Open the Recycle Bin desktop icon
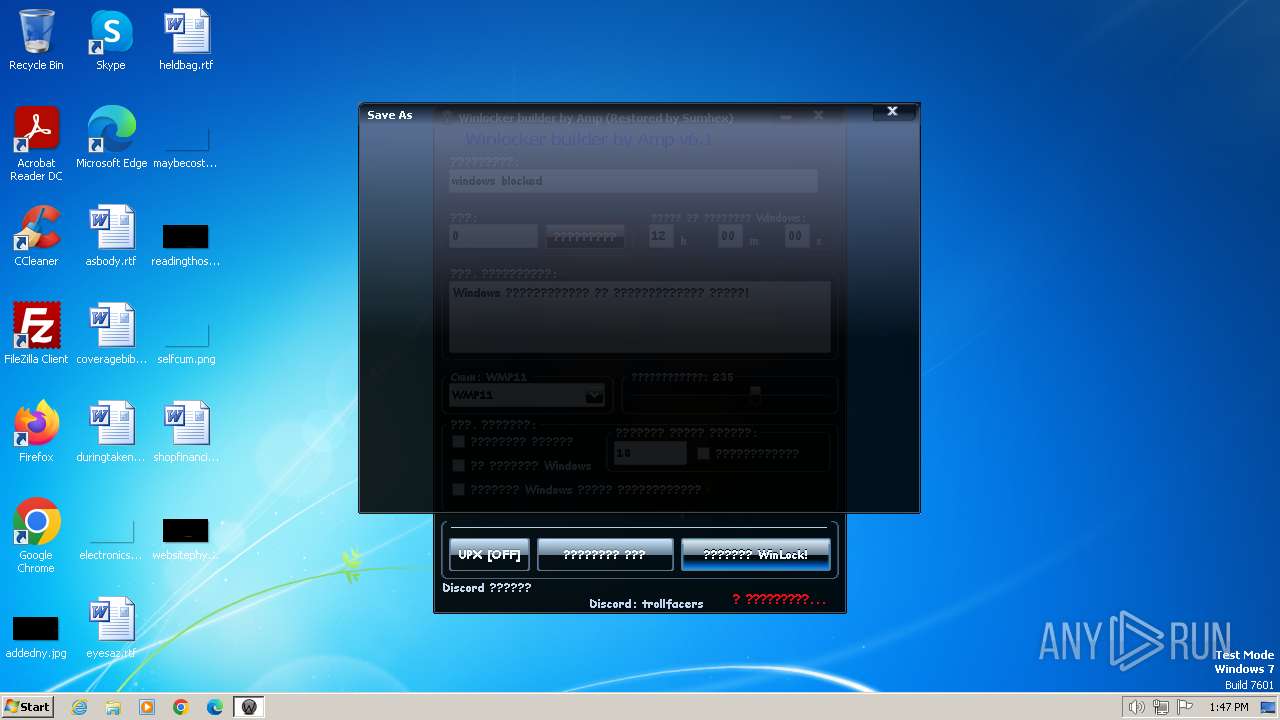1280x720 pixels. (x=36, y=40)
